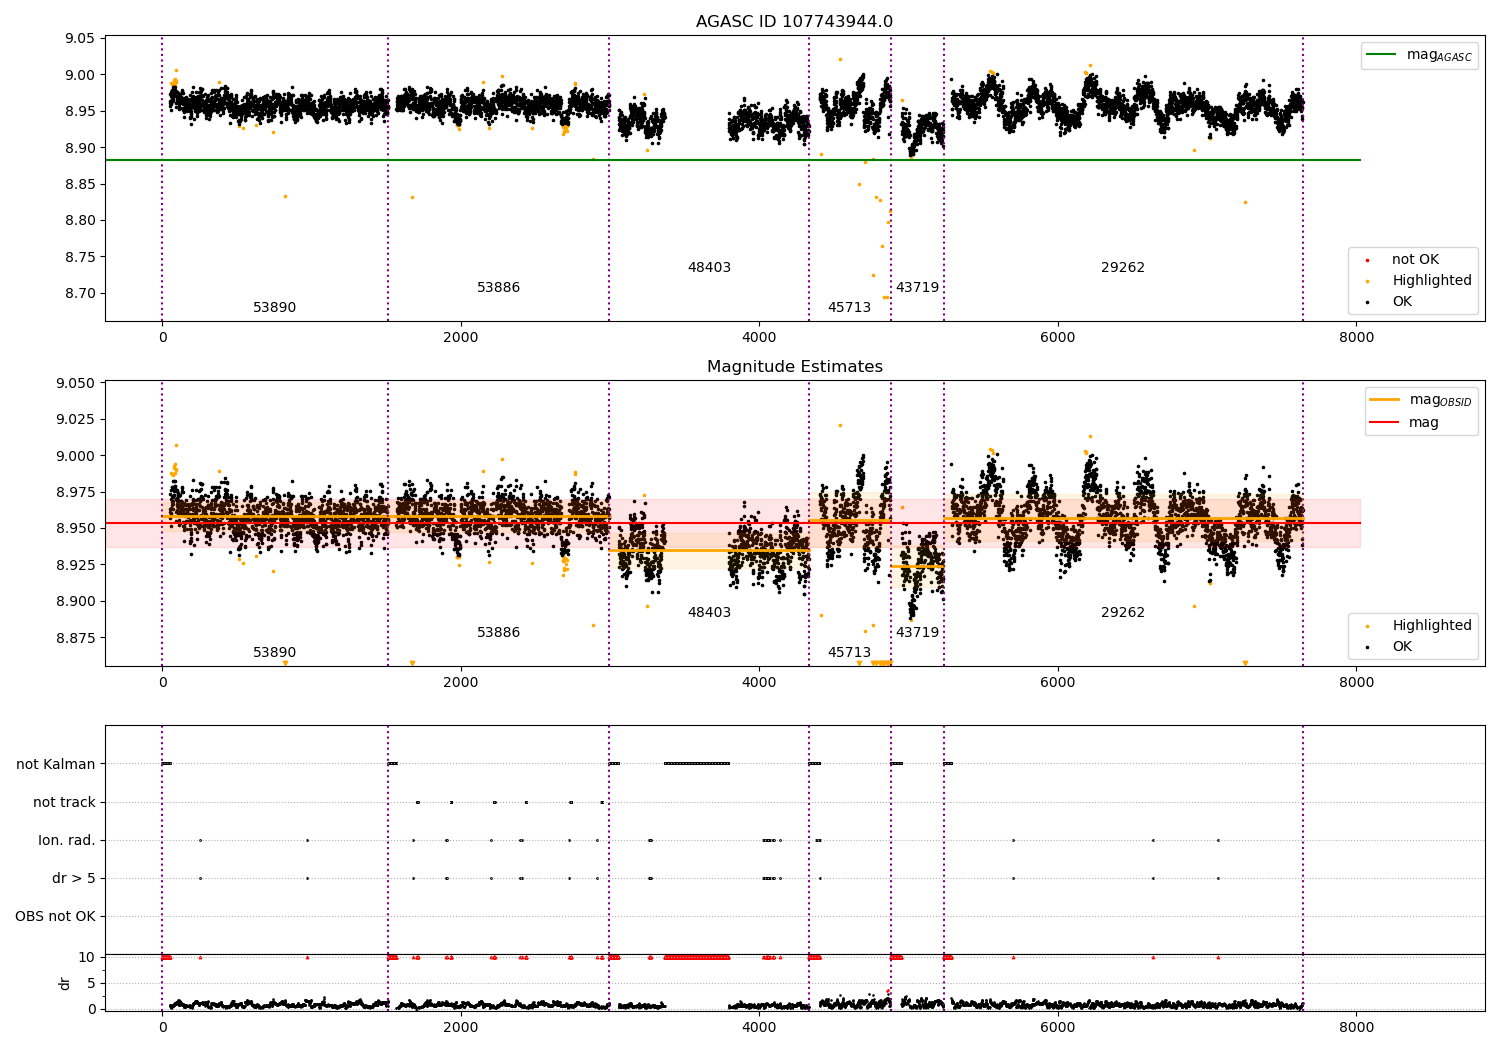Click the 'Ion. rad.' axis label
The height and width of the screenshot is (1050, 1500).
coord(67,841)
